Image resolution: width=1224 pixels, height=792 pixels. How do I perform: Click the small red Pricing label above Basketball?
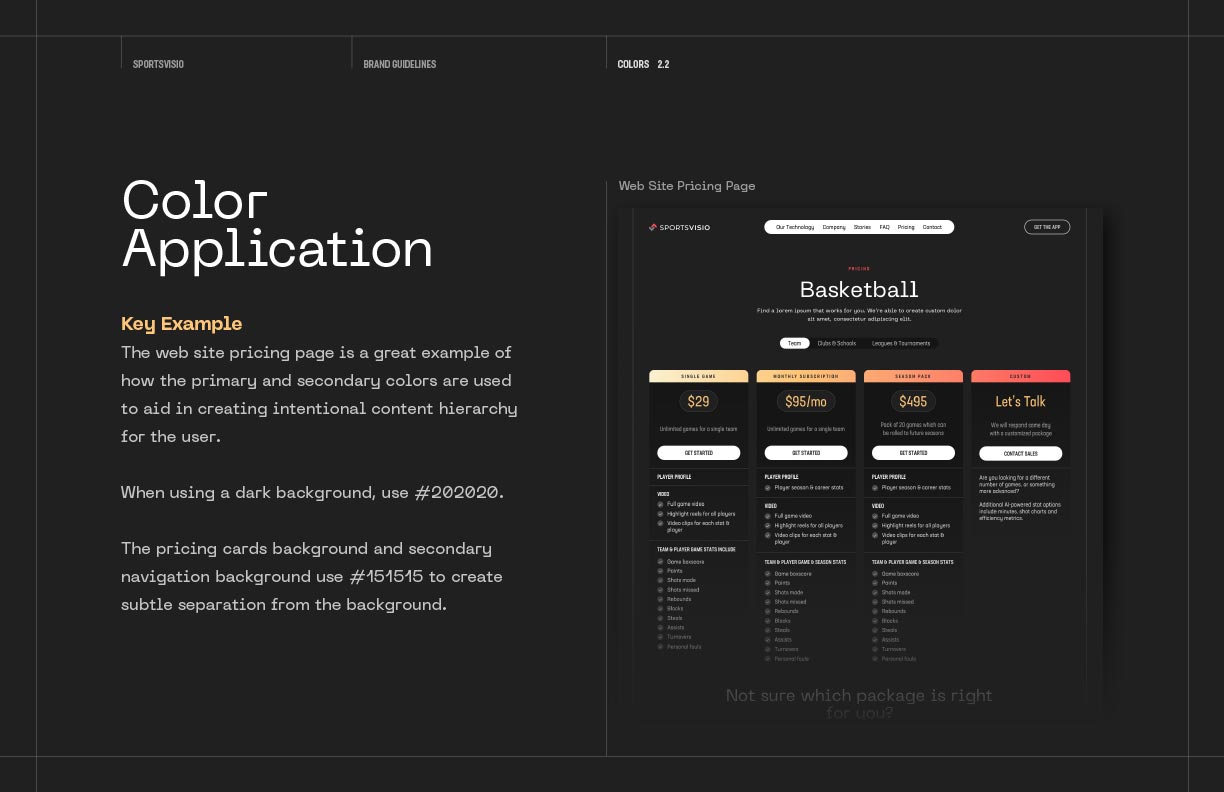tap(859, 269)
